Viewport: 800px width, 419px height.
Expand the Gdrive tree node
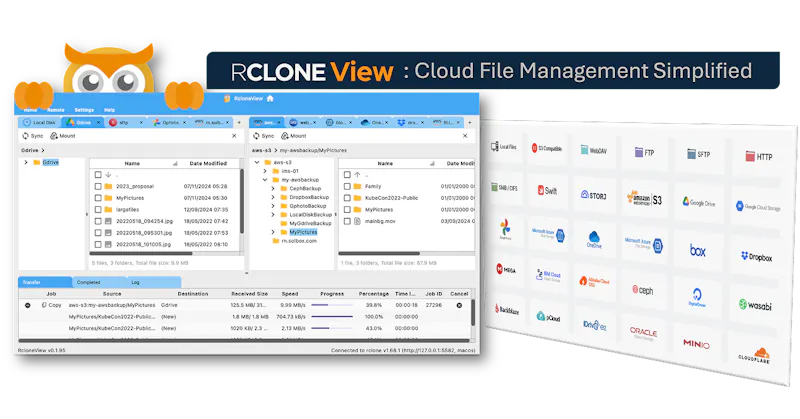tap(26, 162)
